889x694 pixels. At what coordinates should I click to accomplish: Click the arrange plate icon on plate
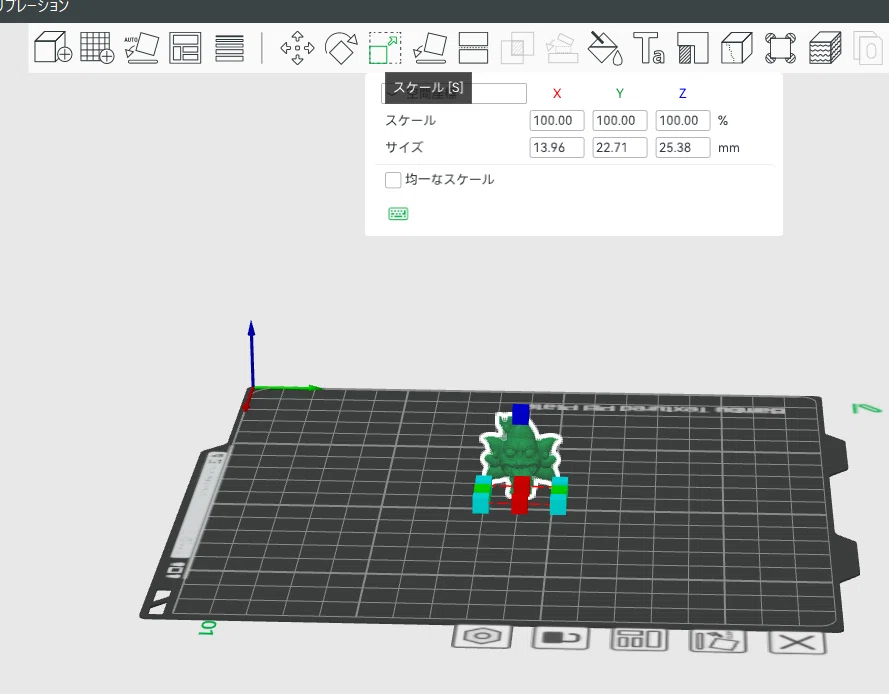(639, 640)
